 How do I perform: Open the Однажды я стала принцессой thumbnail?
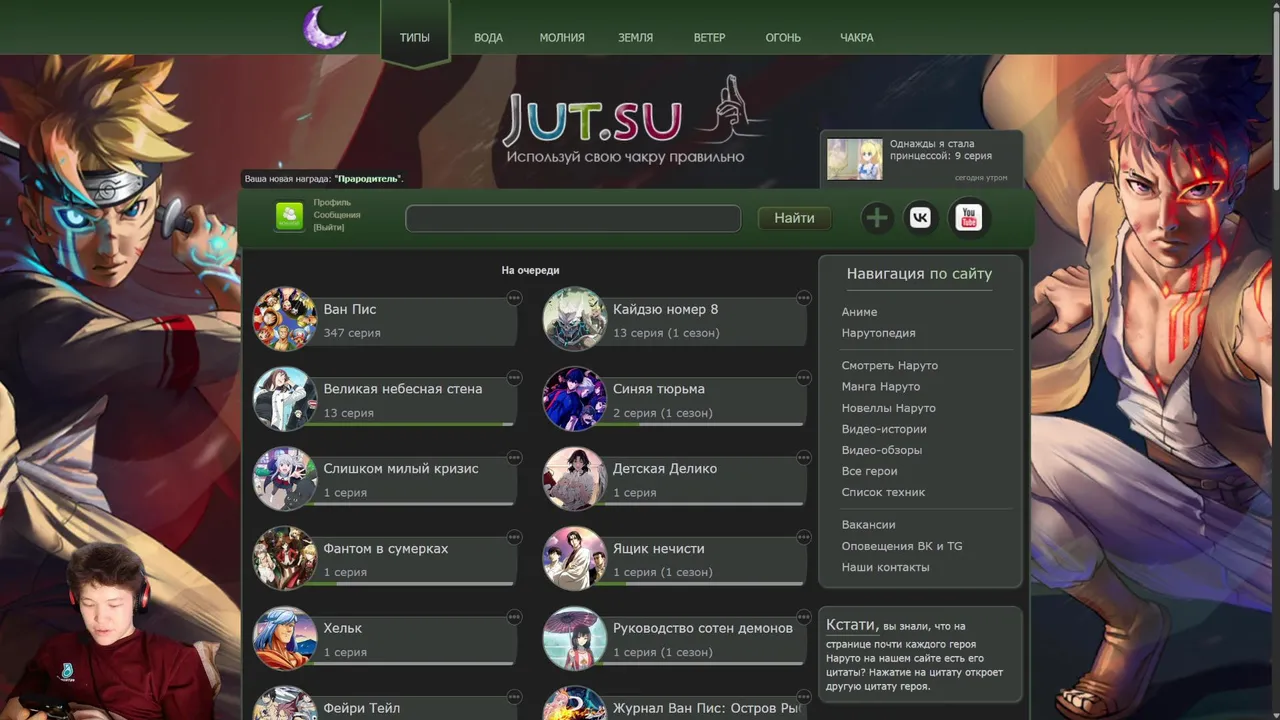tap(855, 159)
